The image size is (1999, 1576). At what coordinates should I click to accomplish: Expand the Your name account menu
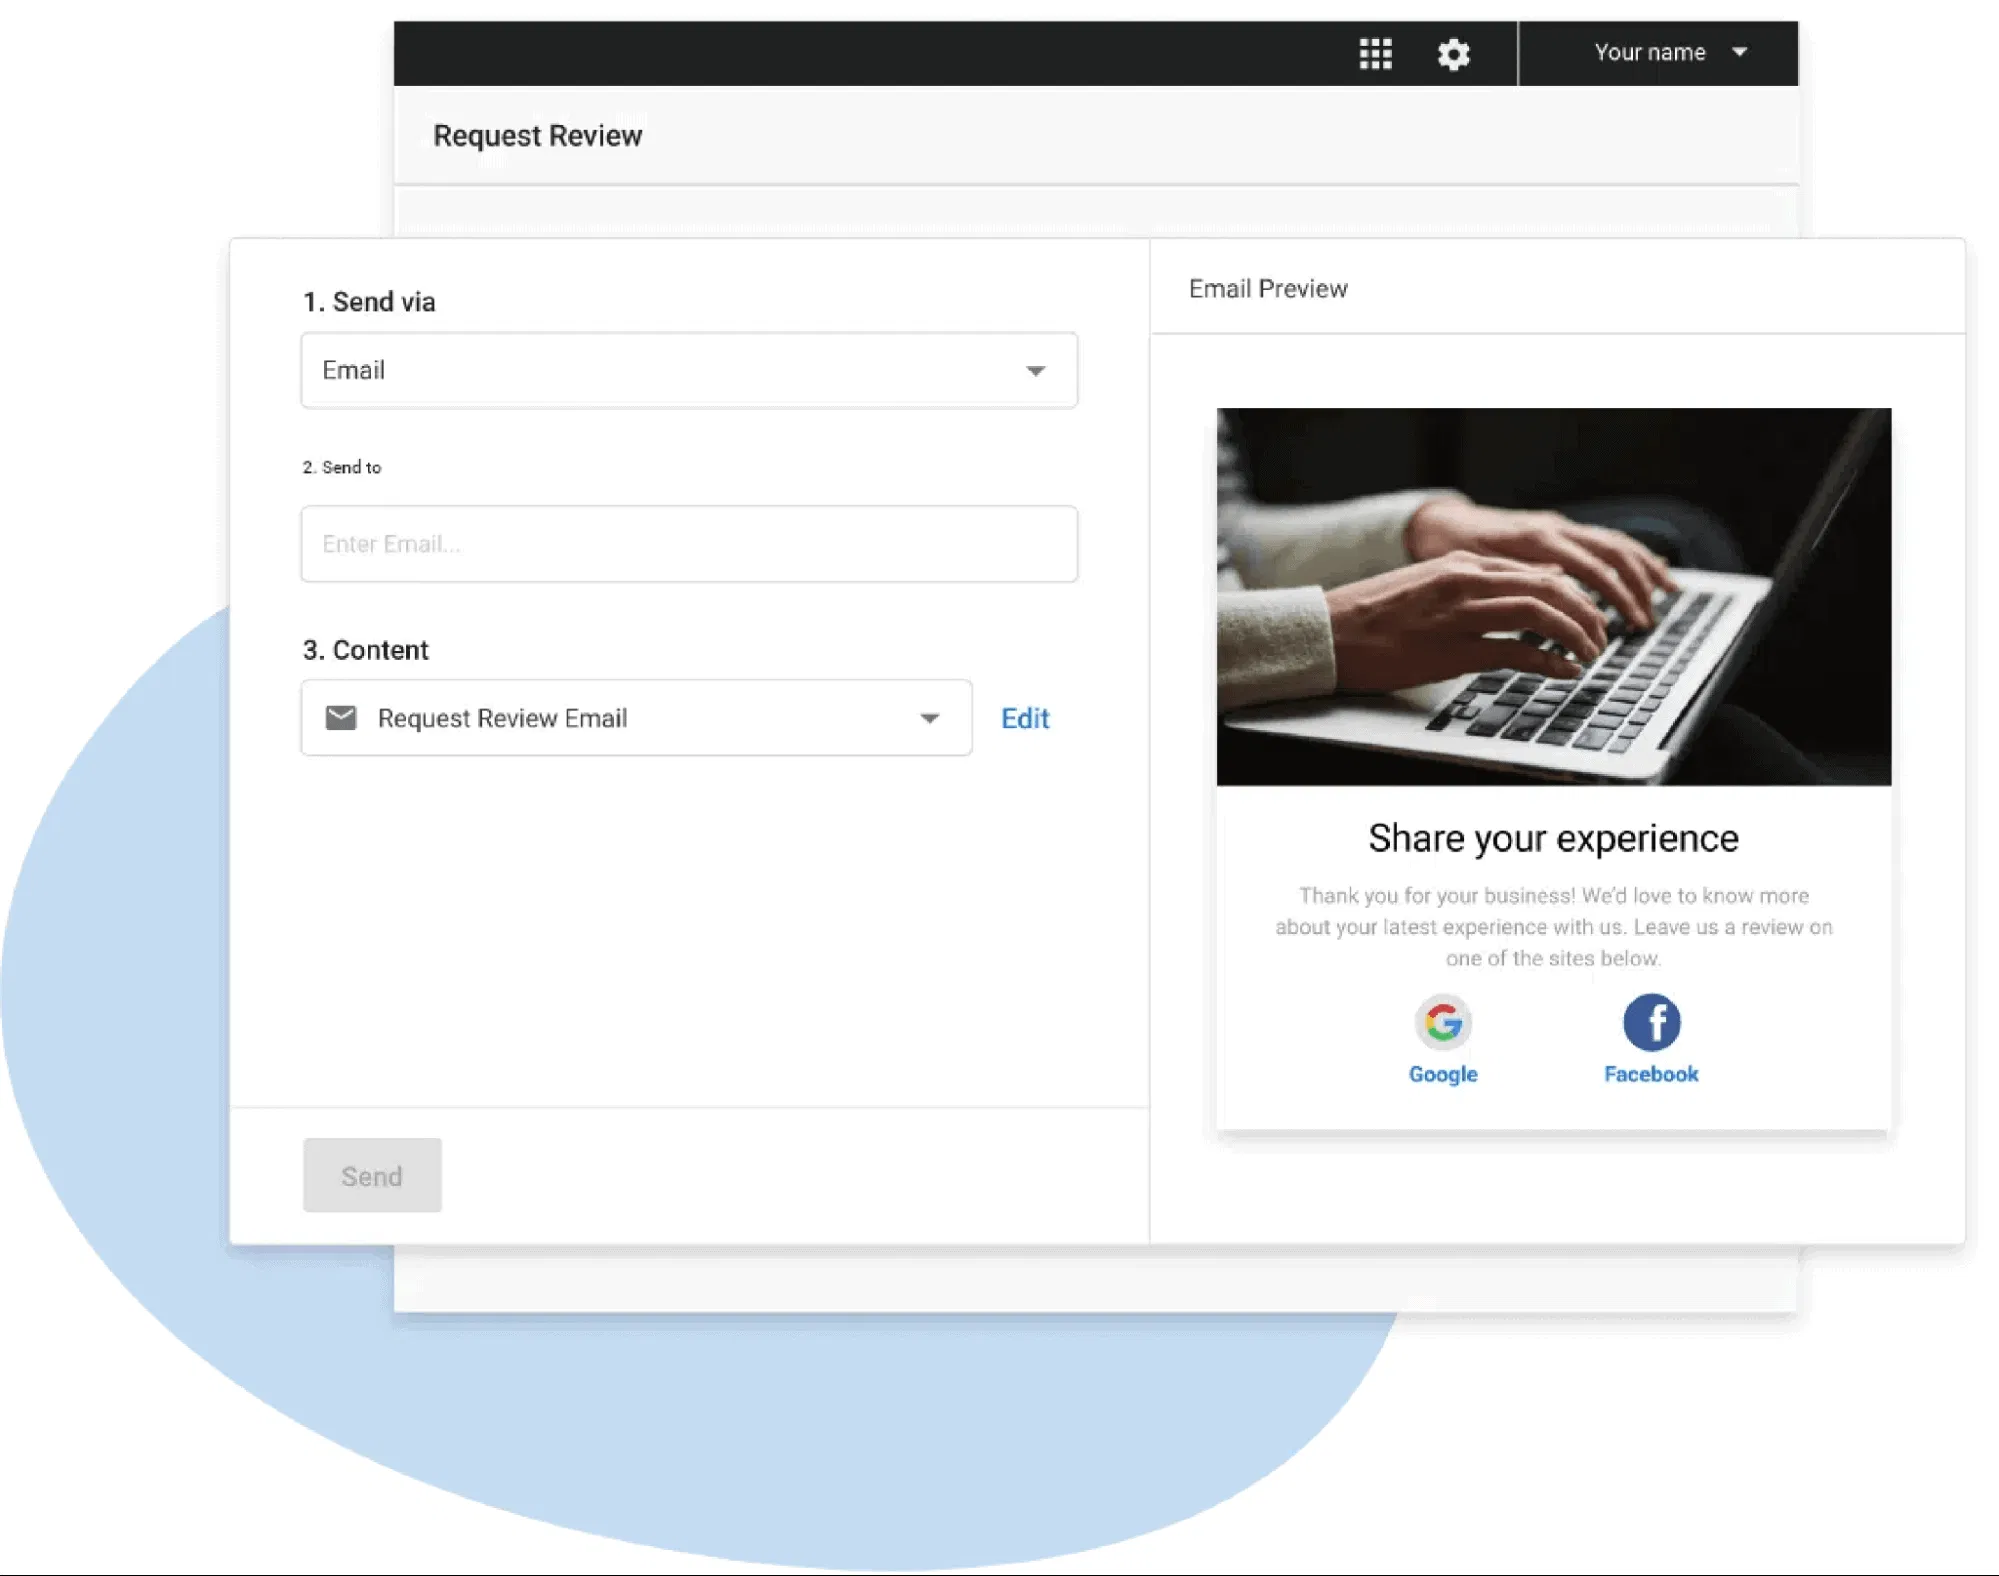click(1649, 52)
